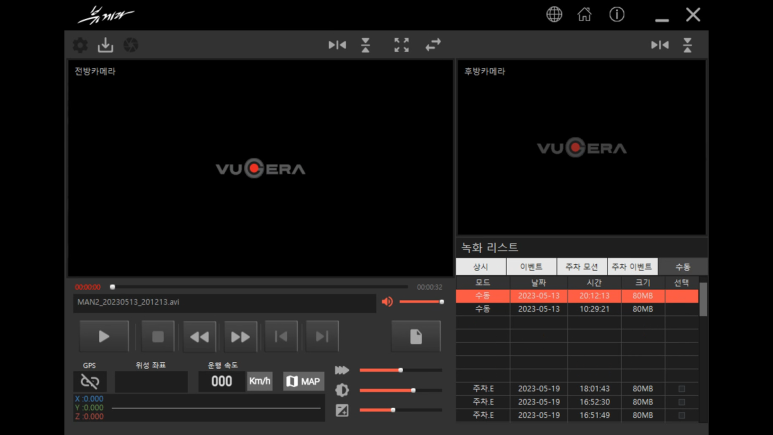Flip rear camera horizontally
Viewport: 773px width, 435px height.
[660, 45]
